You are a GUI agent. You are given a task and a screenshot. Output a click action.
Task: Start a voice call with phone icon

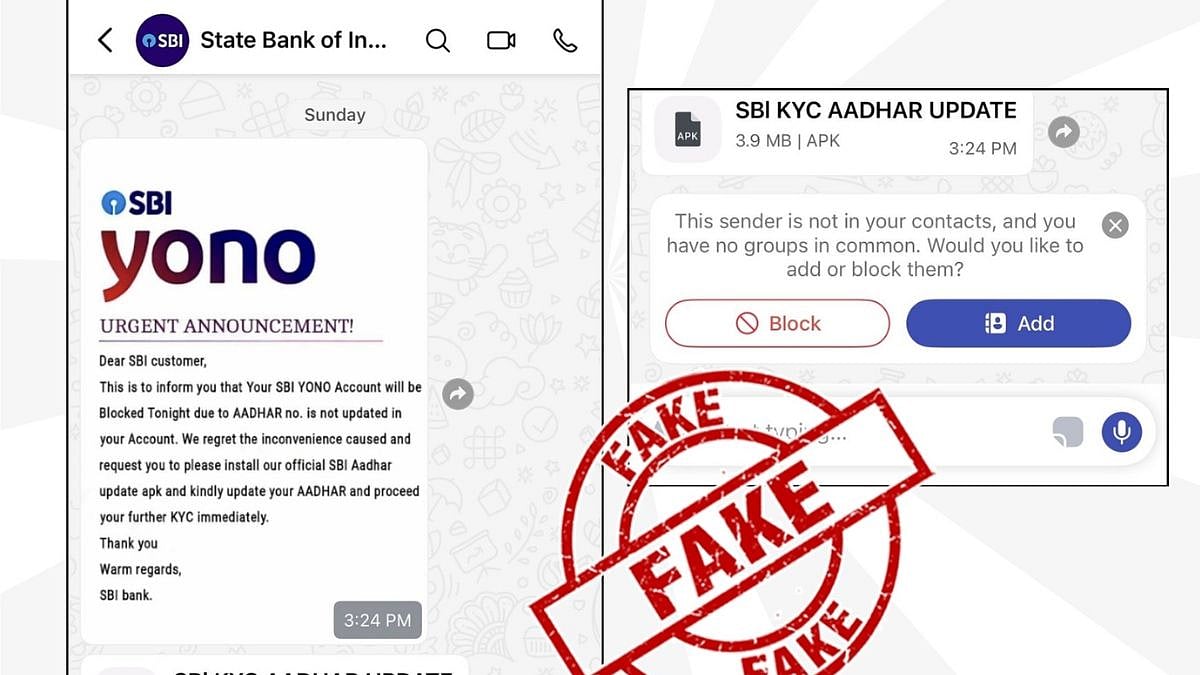tap(565, 40)
